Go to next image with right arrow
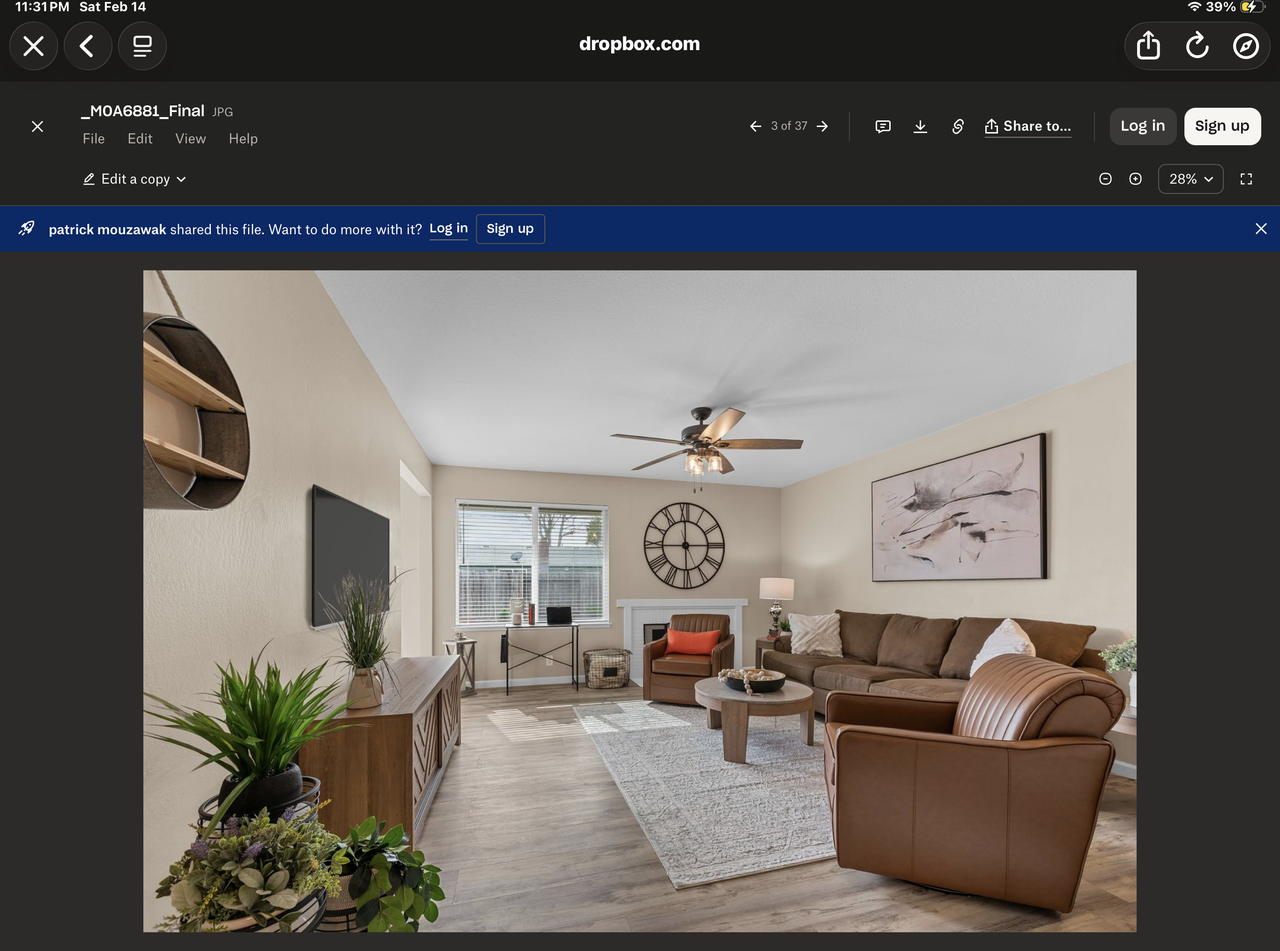Image resolution: width=1280 pixels, height=951 pixels. pyautogui.click(x=822, y=126)
